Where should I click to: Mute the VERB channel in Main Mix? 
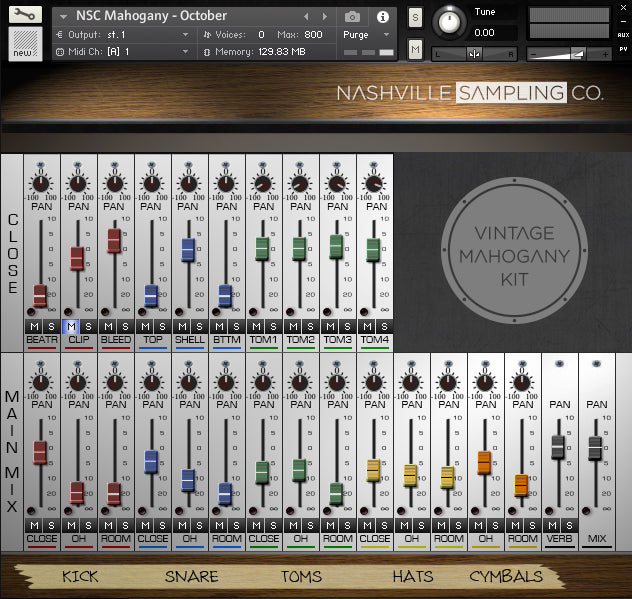[551, 525]
